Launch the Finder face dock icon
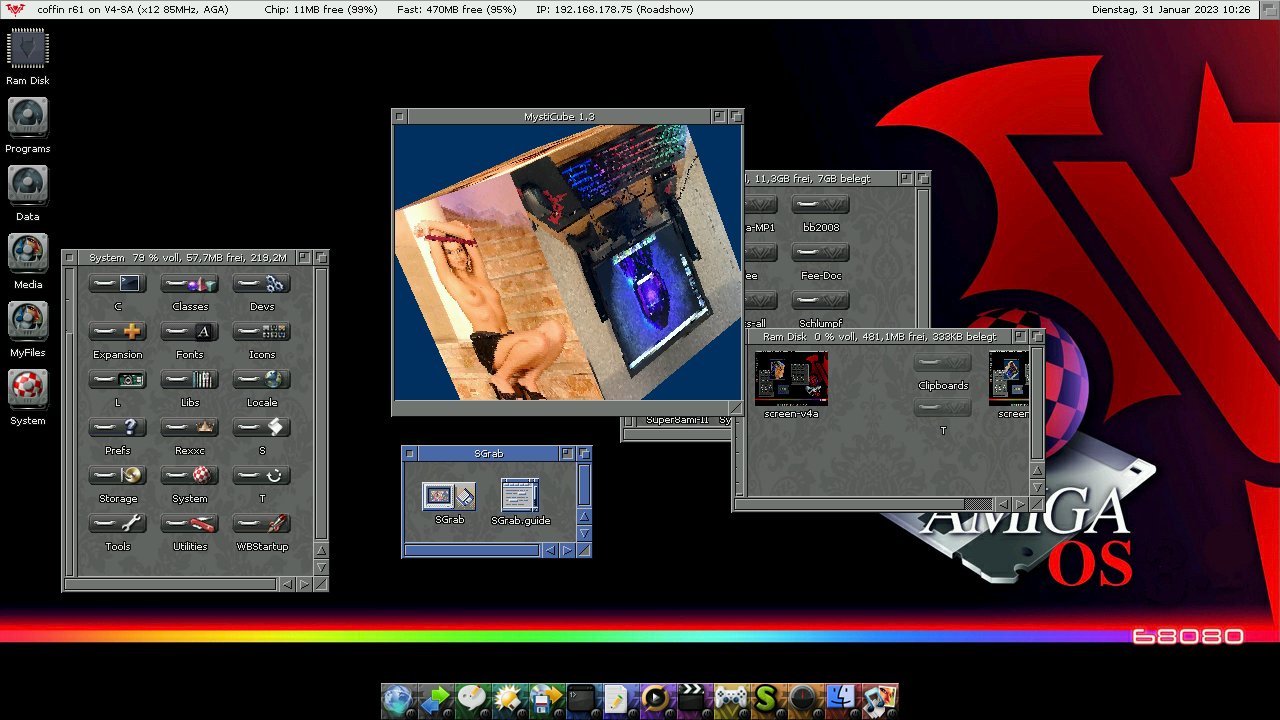The width and height of the screenshot is (1280, 720). [842, 699]
